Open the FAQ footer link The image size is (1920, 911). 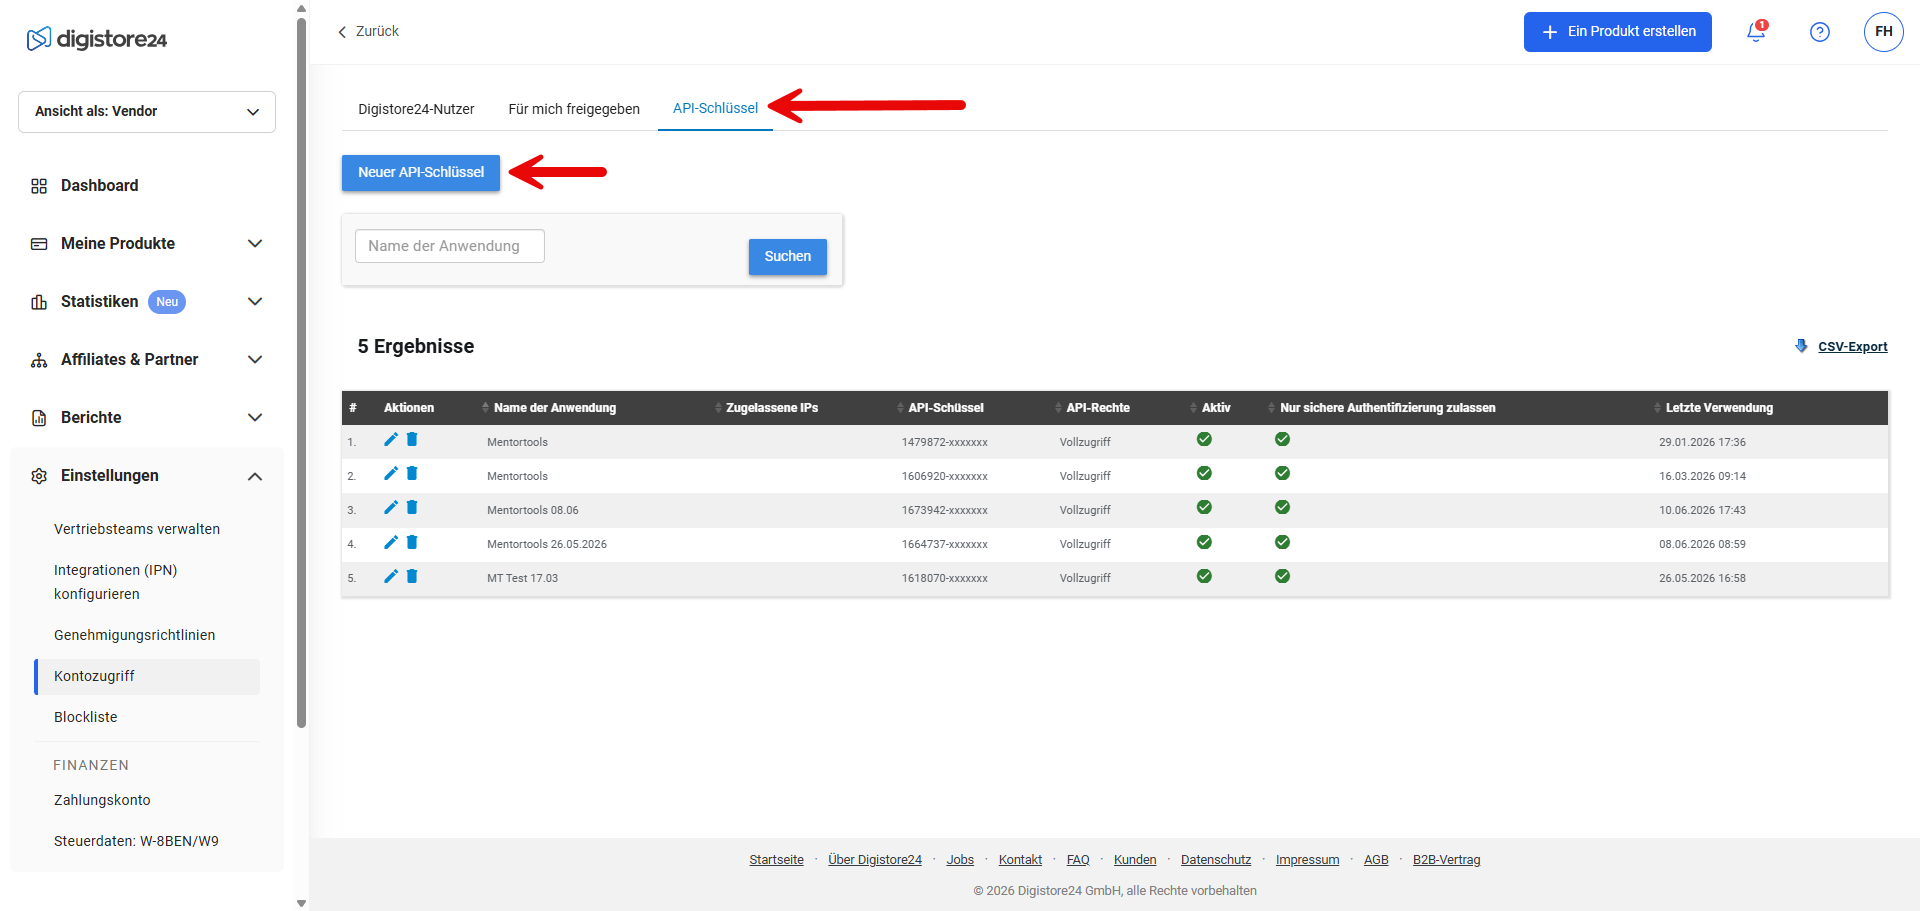click(x=1078, y=860)
